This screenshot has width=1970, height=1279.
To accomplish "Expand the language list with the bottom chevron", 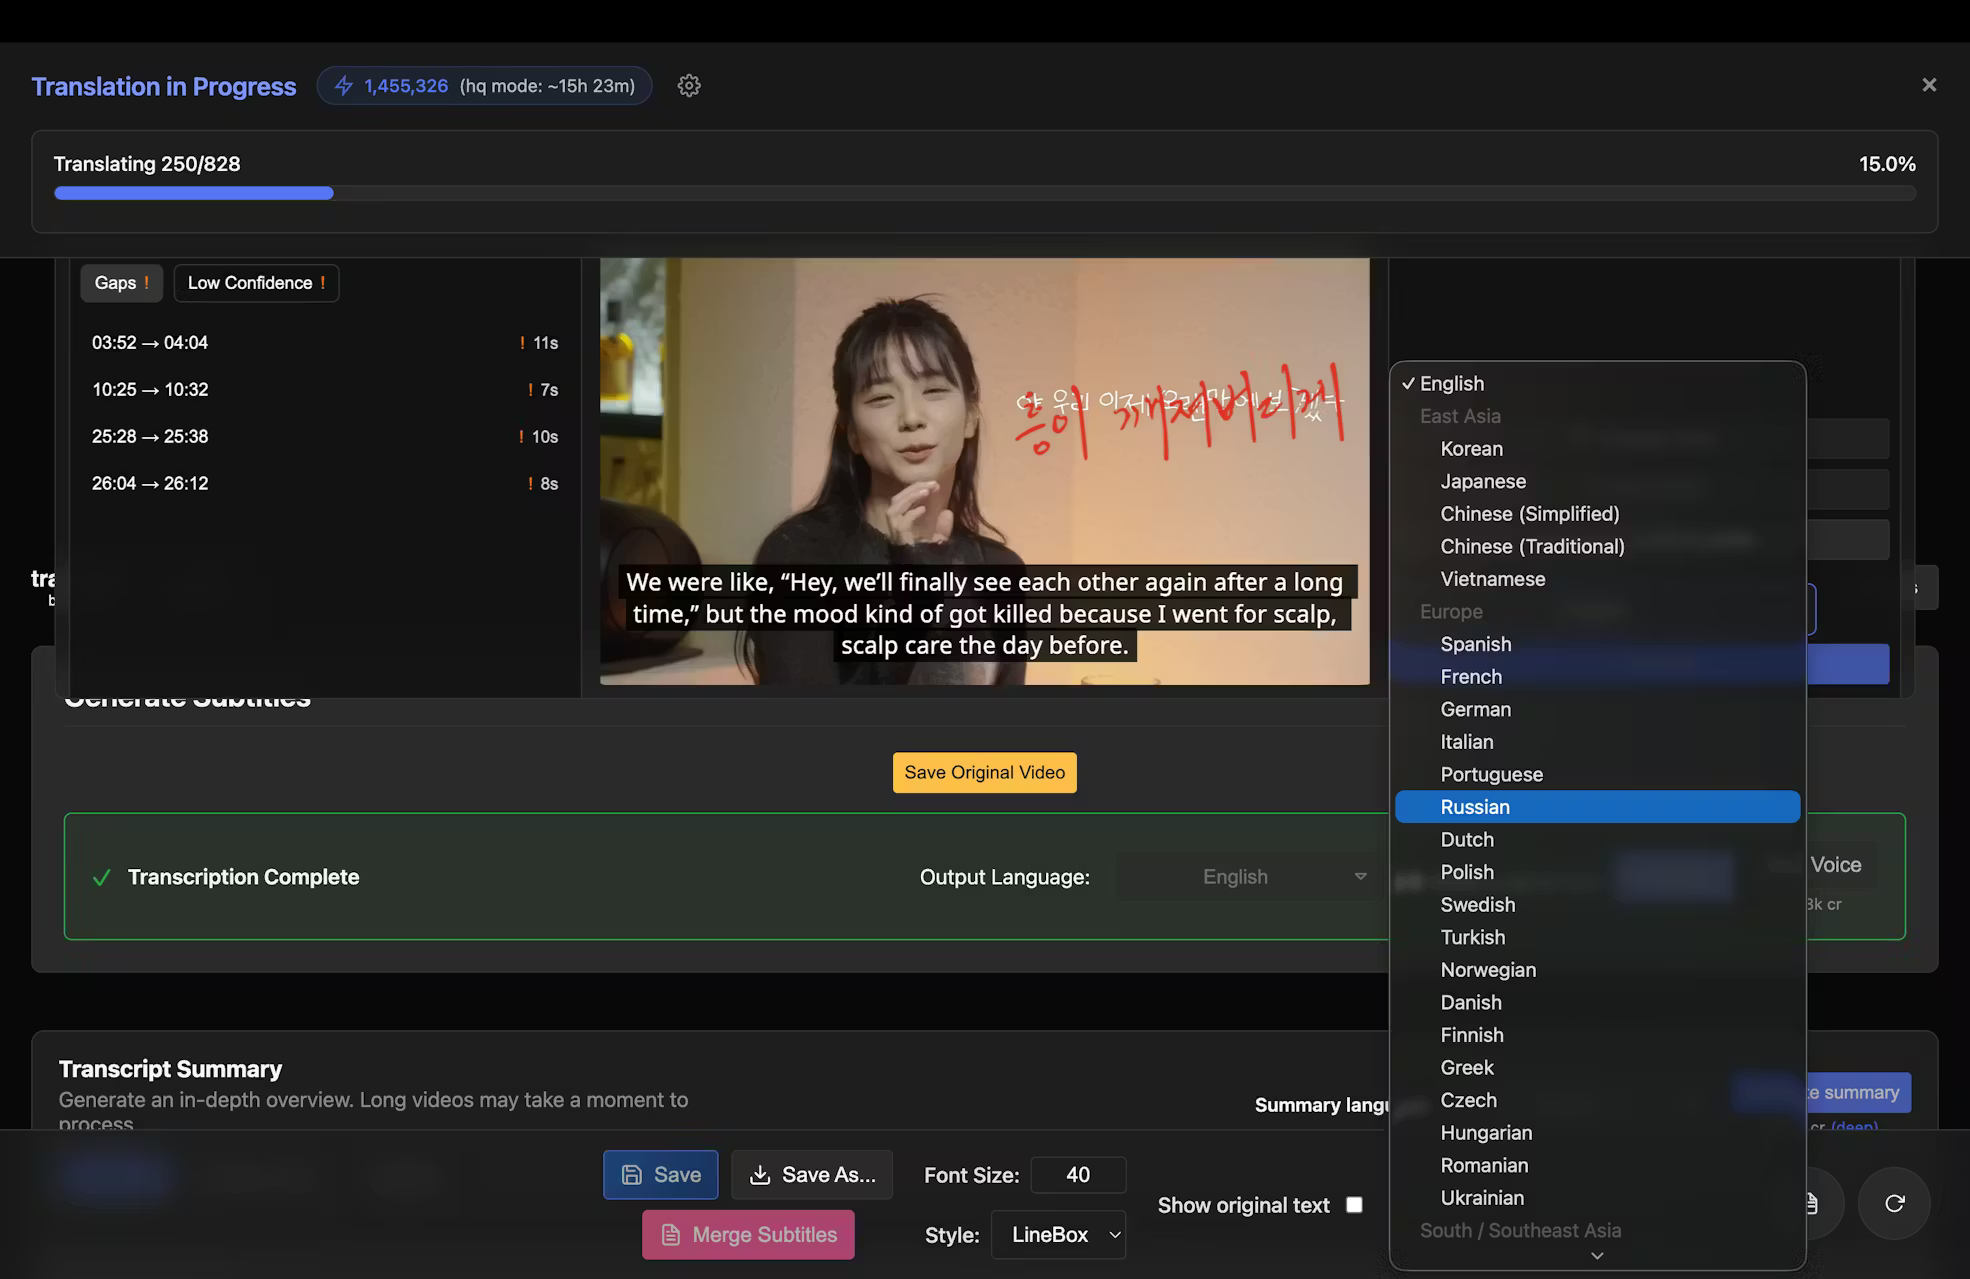I will tap(1597, 1256).
